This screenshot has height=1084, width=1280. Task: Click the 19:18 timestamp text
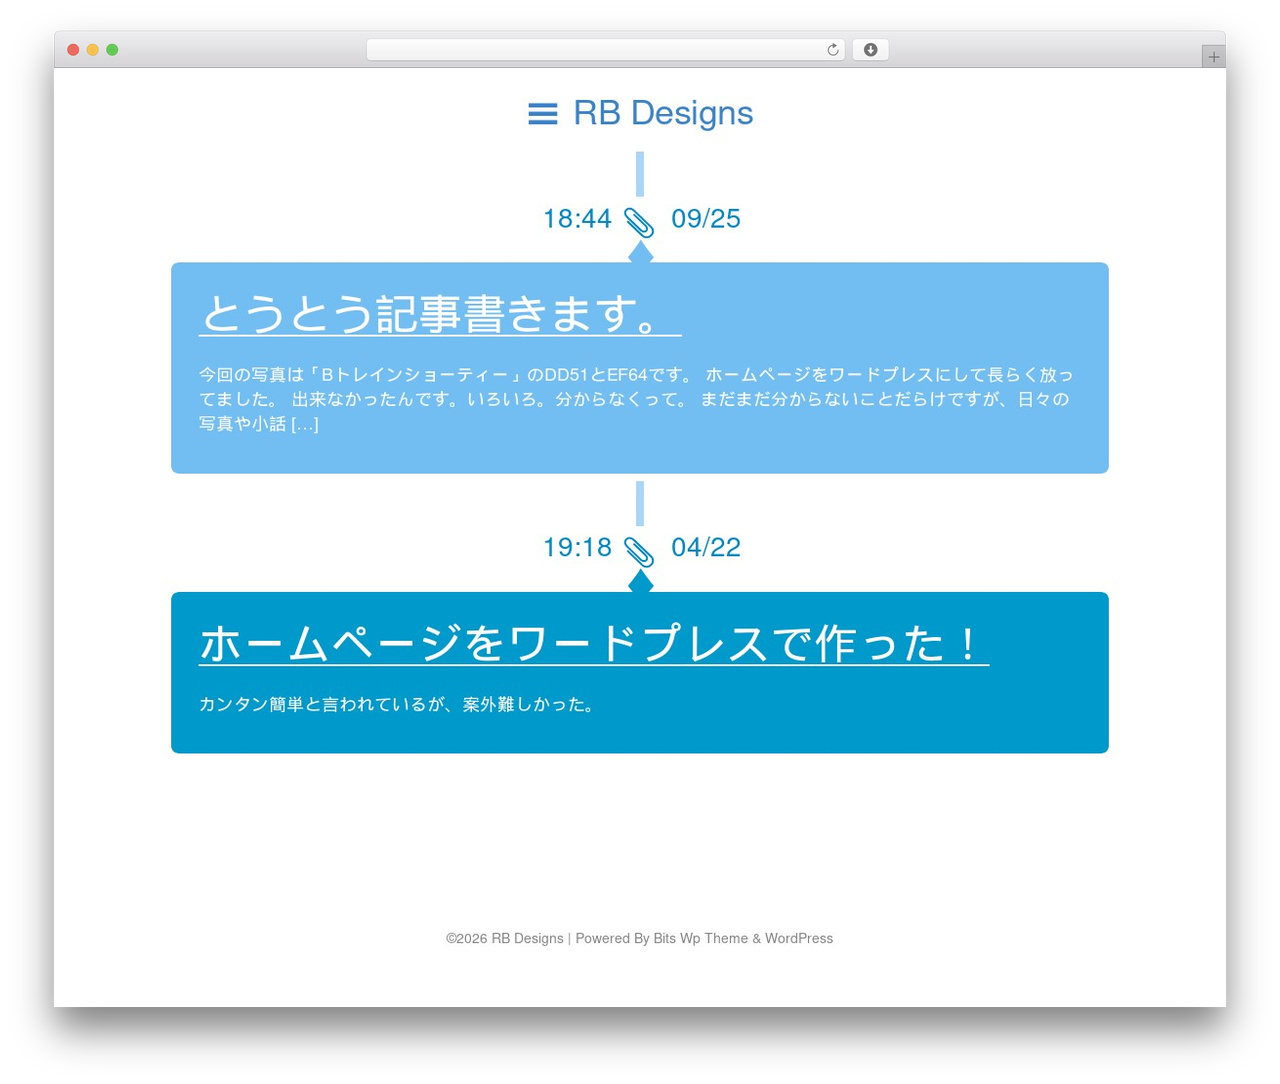(577, 548)
